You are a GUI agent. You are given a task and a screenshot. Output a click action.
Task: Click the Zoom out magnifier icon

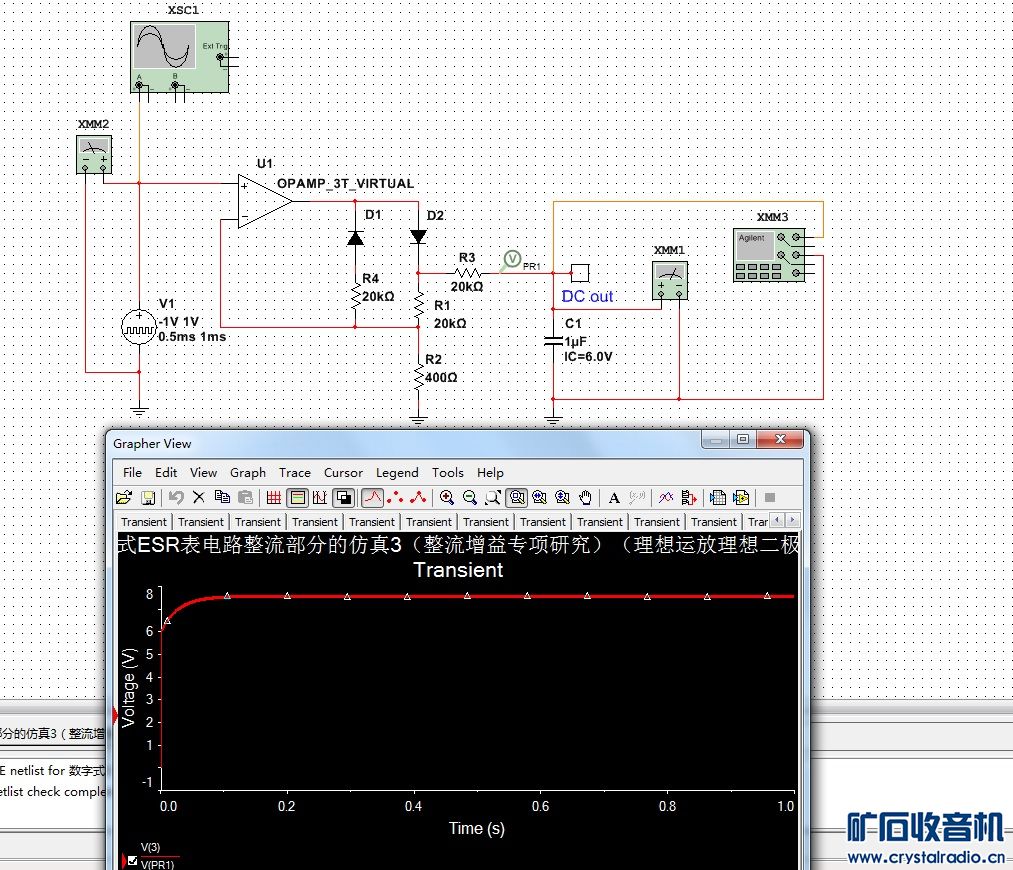pos(469,497)
